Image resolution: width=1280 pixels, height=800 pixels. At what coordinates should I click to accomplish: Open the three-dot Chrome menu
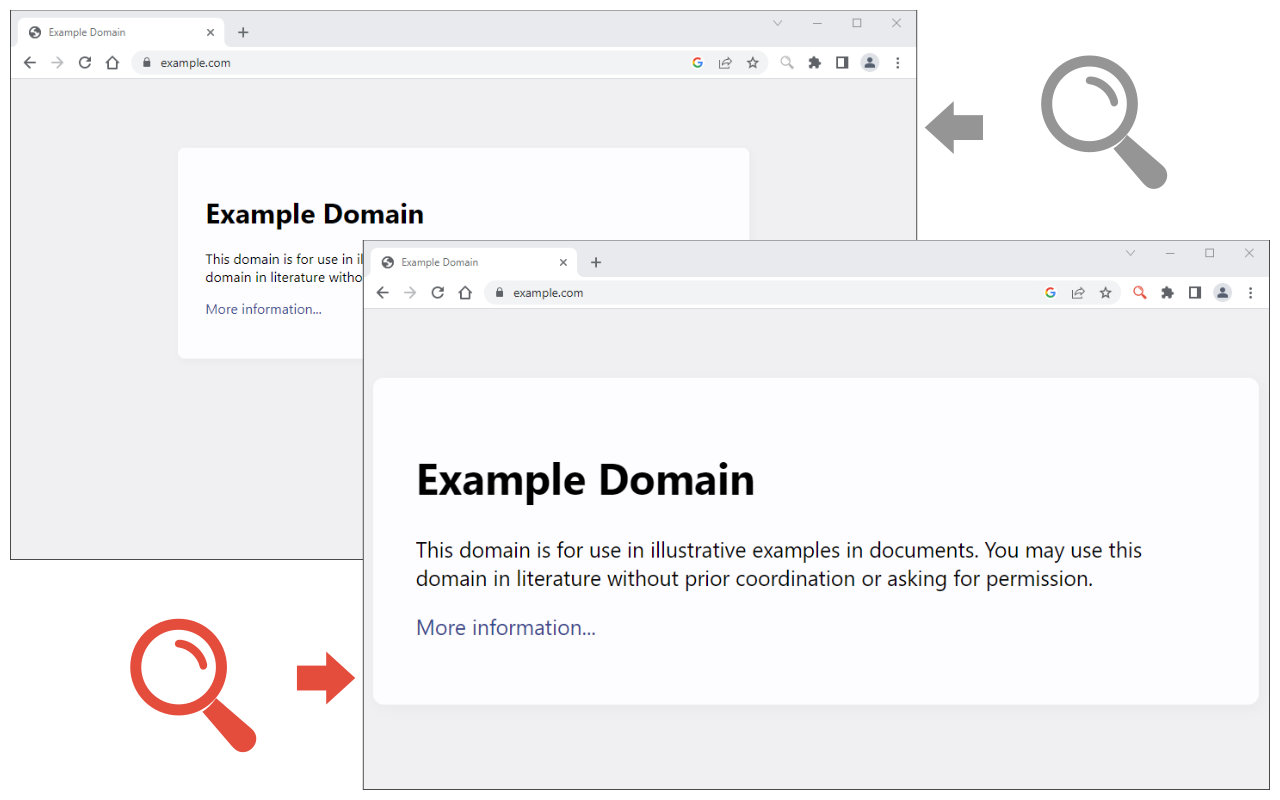pos(1251,292)
